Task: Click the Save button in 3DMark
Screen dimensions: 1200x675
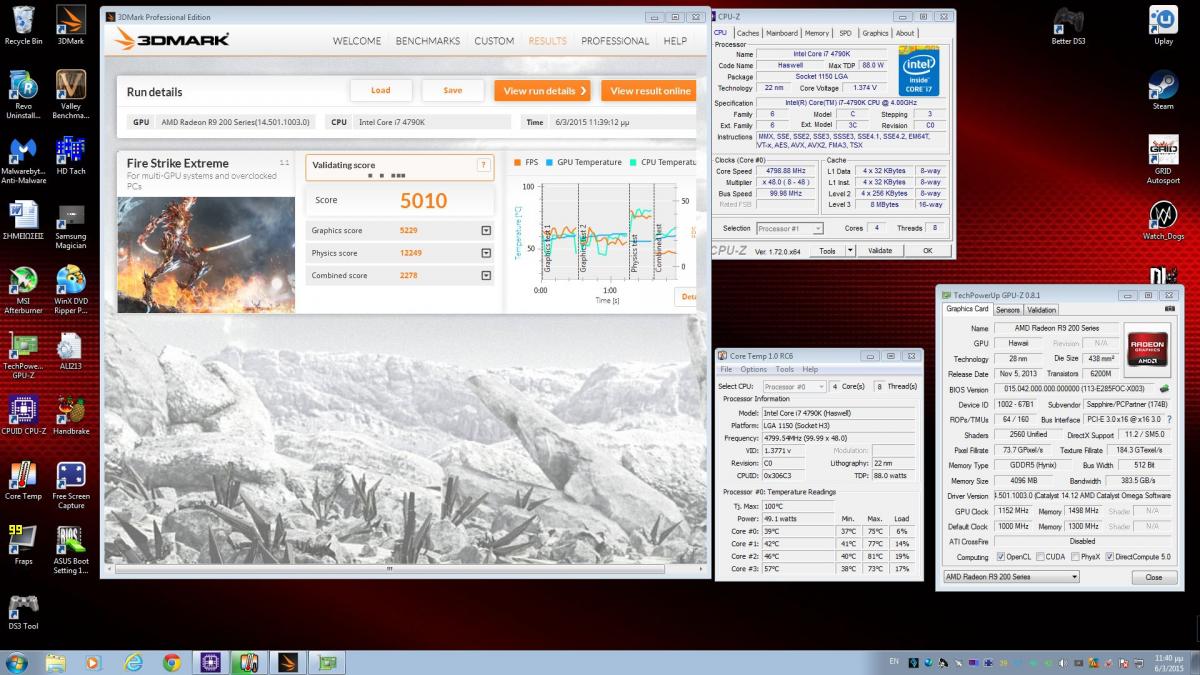Action: click(453, 90)
